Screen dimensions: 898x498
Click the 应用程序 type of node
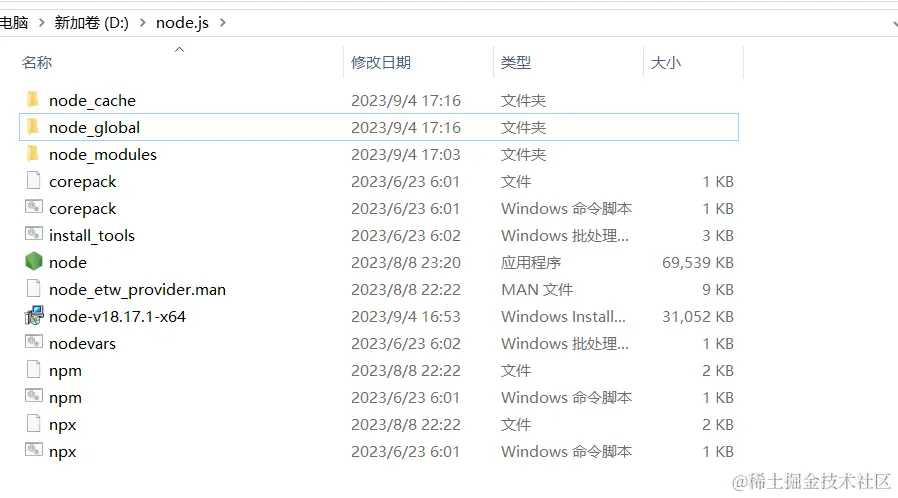tap(531, 263)
